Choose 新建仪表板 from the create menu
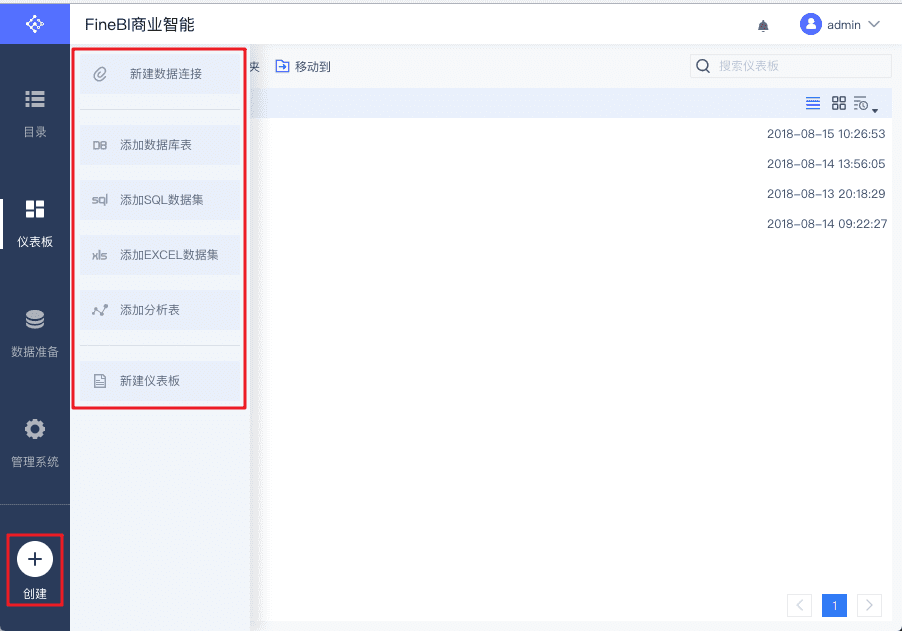Screen dimensions: 902x631 [x=160, y=381]
